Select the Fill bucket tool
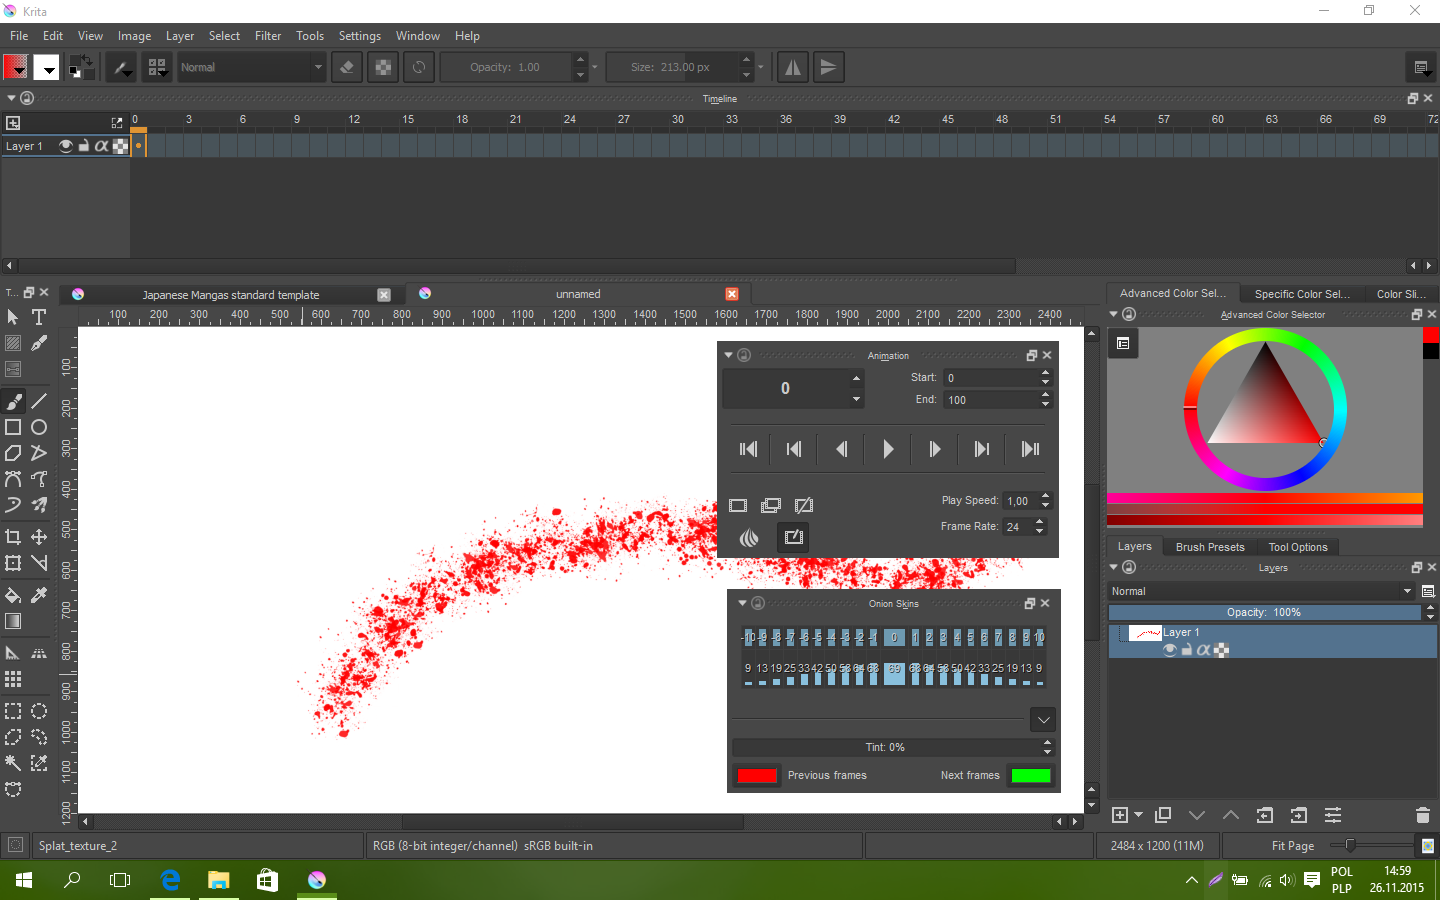Image resolution: width=1440 pixels, height=900 pixels. coord(13,595)
